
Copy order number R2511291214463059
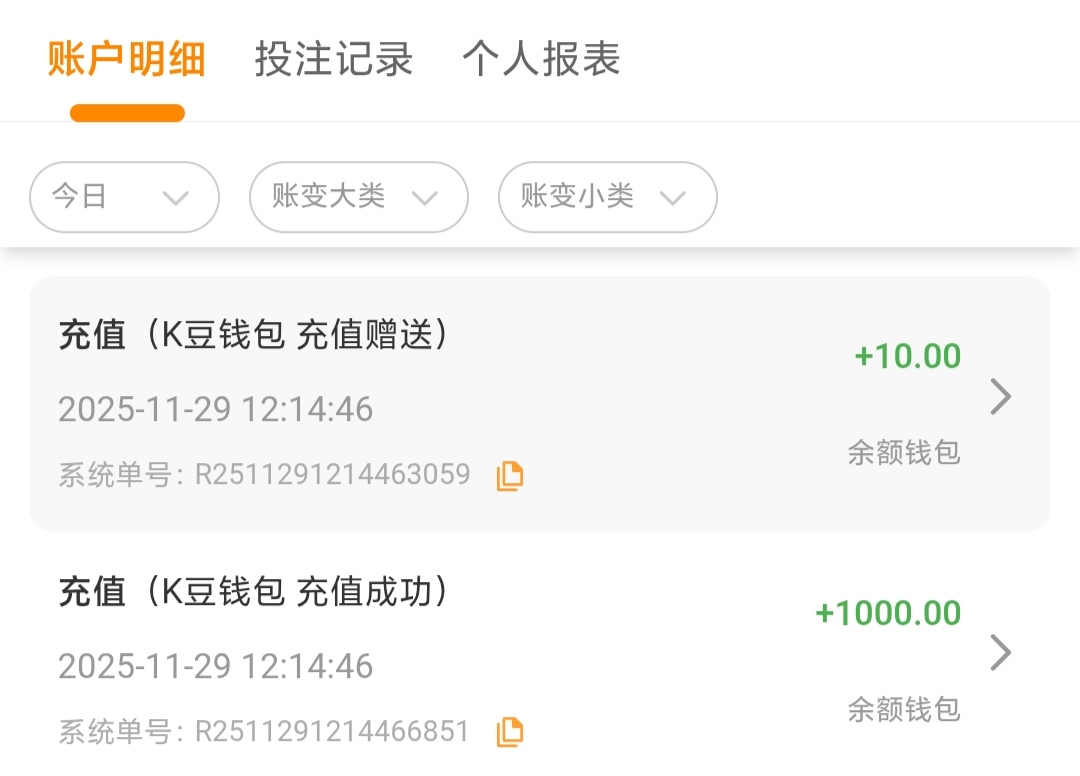(x=510, y=476)
